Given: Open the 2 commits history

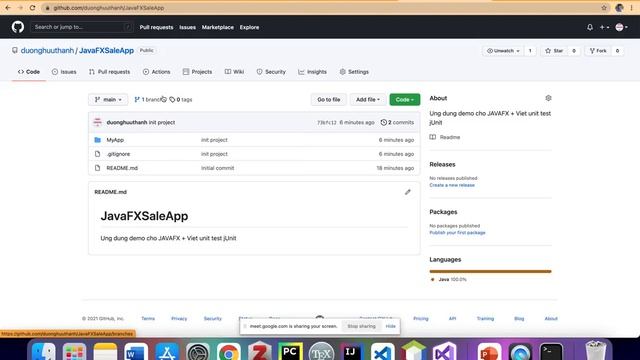Looking at the screenshot, I should coord(397,122).
